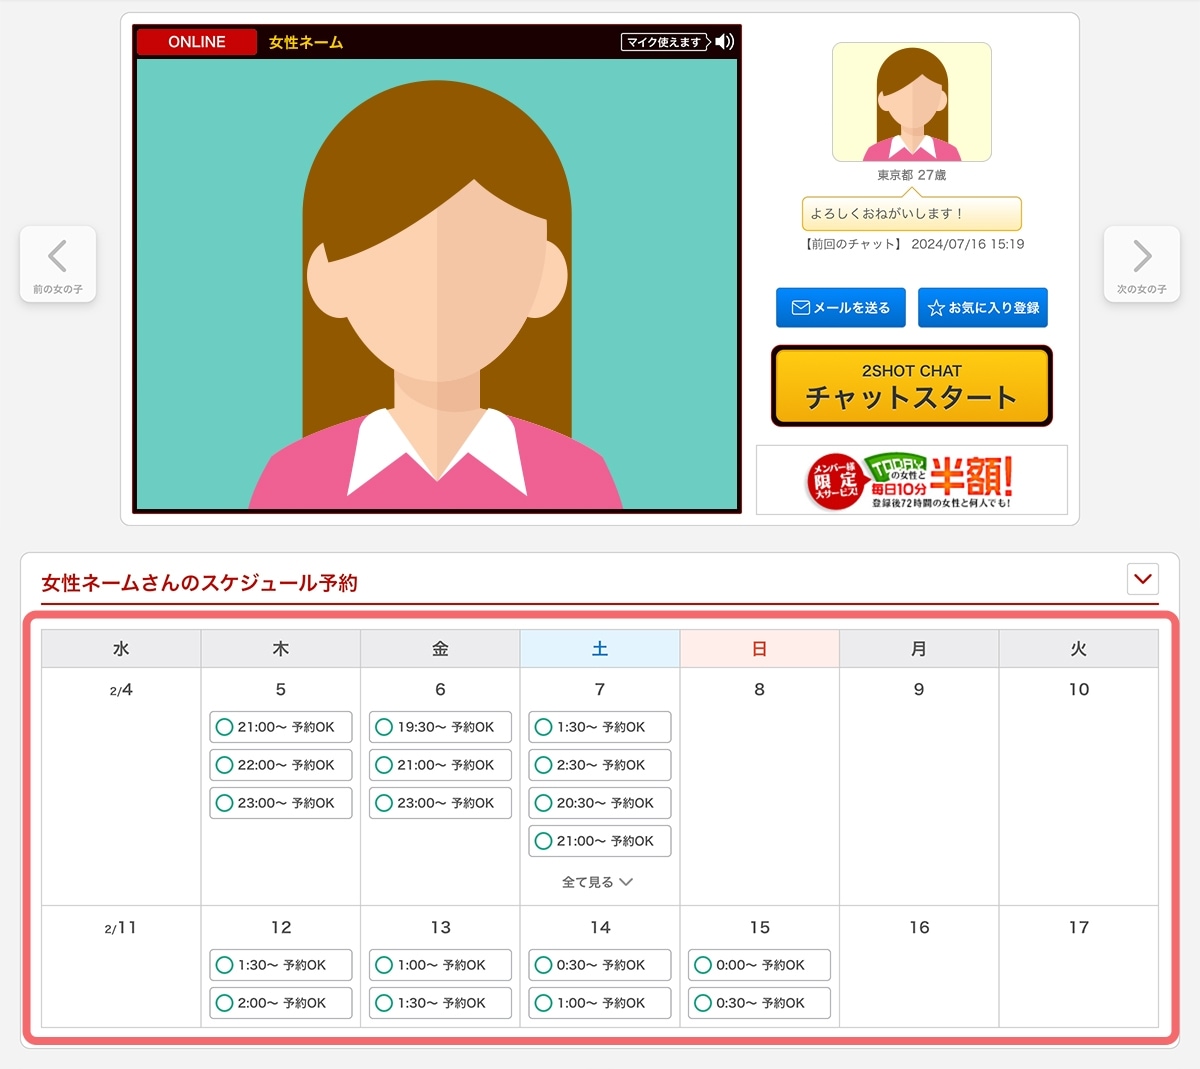
Task: Click the yellow greeting message bubble
Action: pos(911,213)
